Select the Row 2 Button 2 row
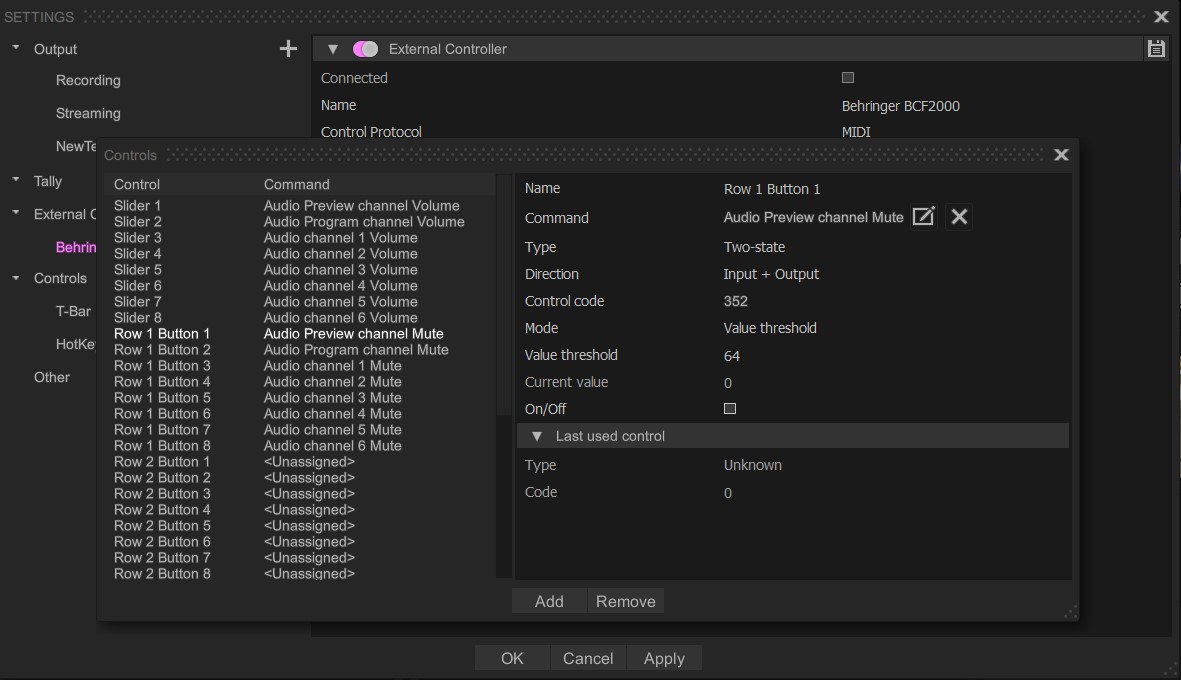 pyautogui.click(x=300, y=477)
